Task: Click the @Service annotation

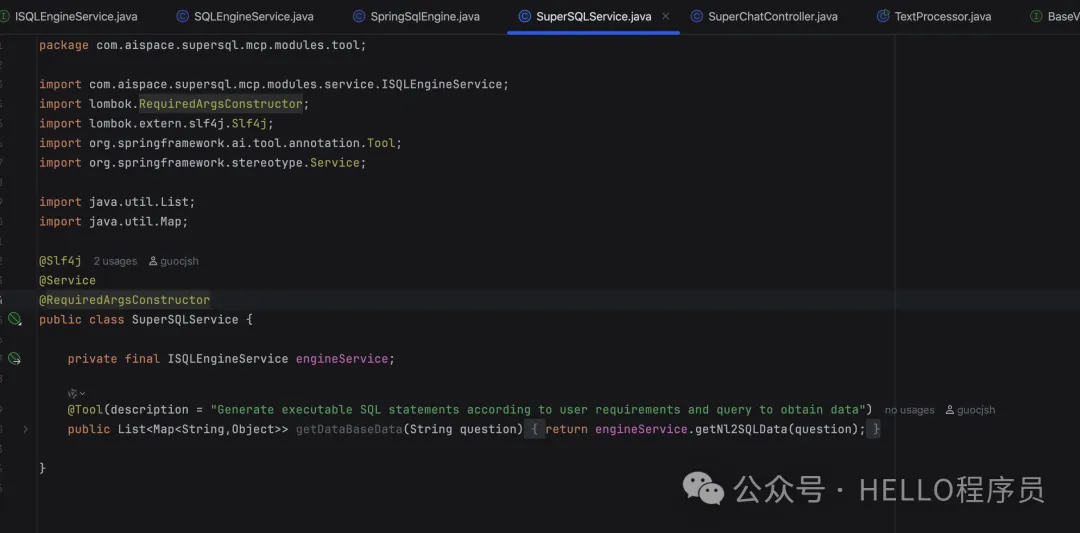Action: [x=68, y=281]
